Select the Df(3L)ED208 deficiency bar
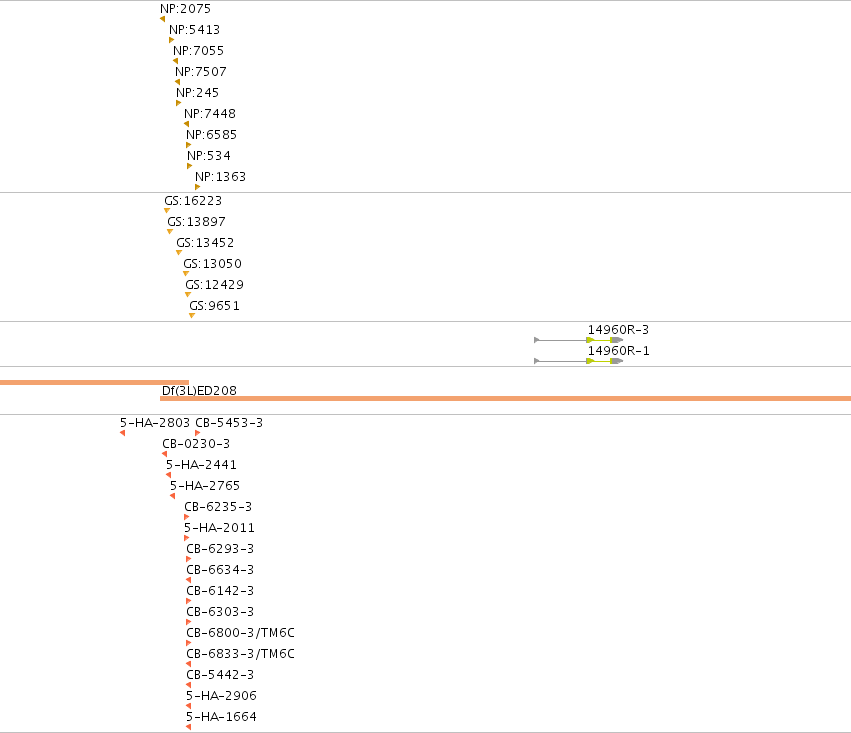This screenshot has width=851, height=733. click(505, 399)
